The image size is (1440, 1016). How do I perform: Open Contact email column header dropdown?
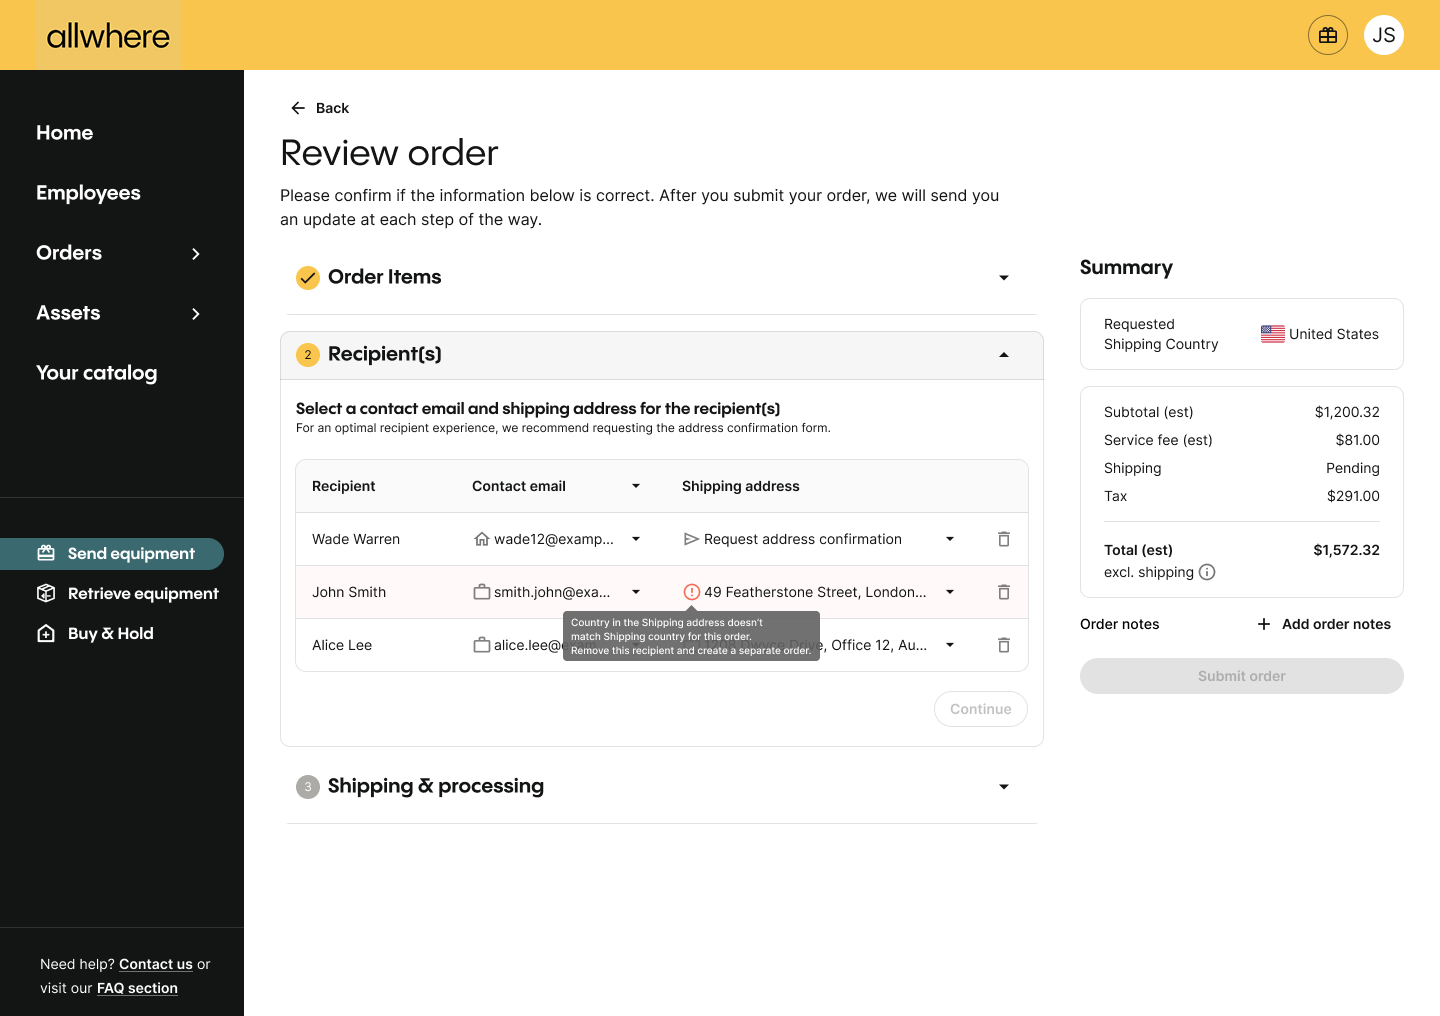[636, 486]
